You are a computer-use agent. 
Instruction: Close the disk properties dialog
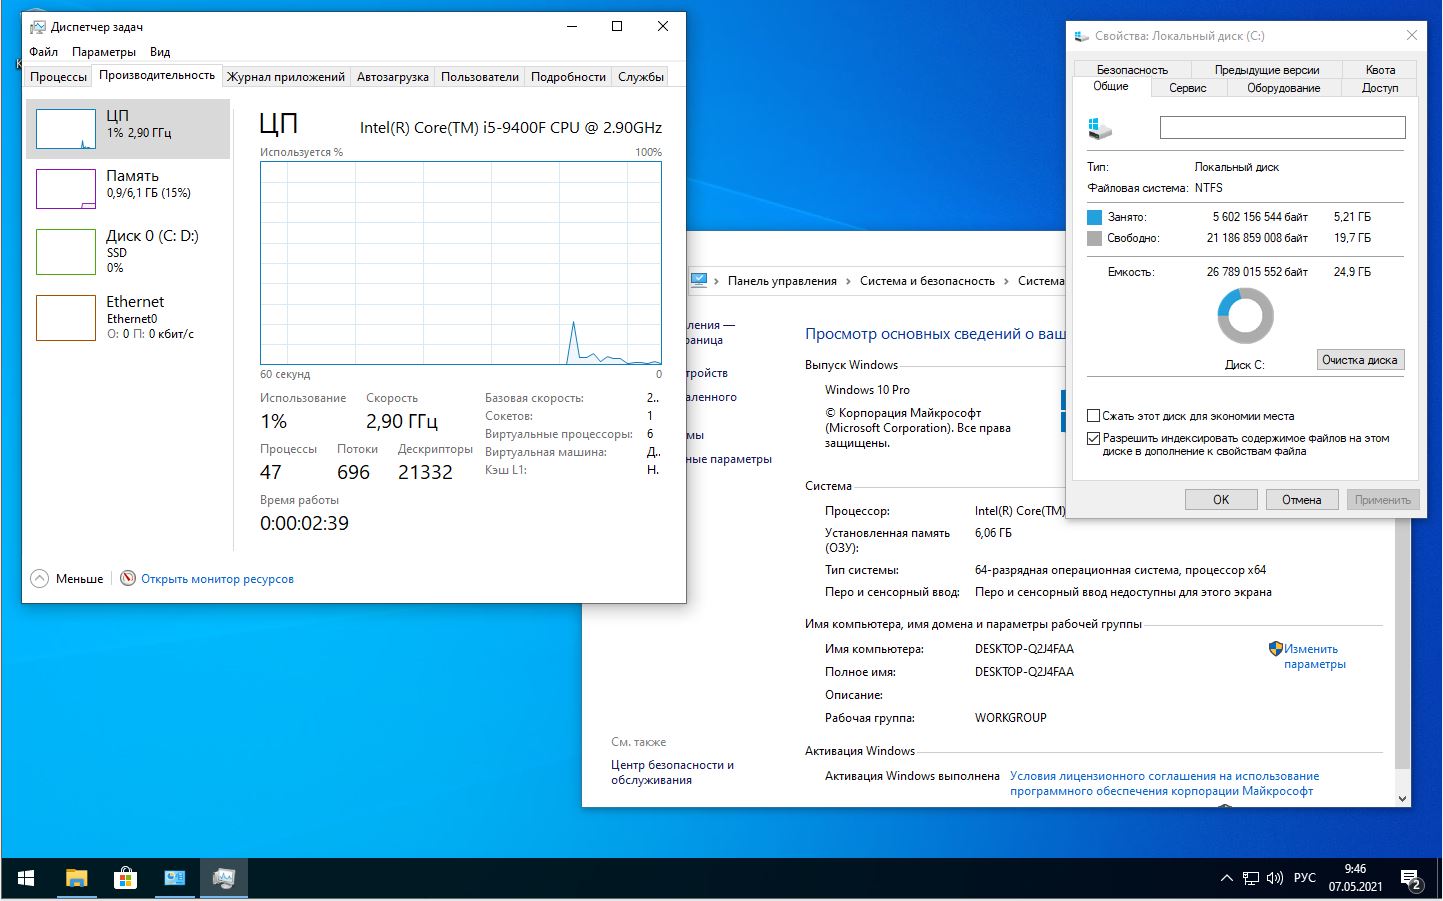1411,35
